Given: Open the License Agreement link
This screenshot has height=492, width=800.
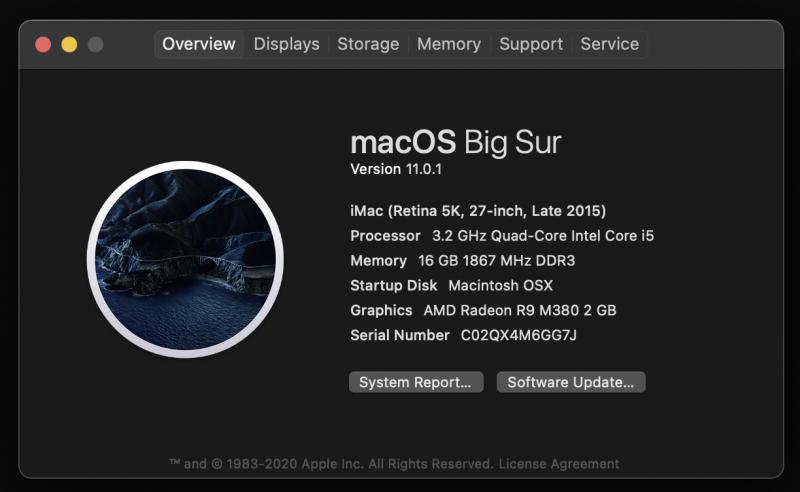Looking at the screenshot, I should (x=558, y=464).
